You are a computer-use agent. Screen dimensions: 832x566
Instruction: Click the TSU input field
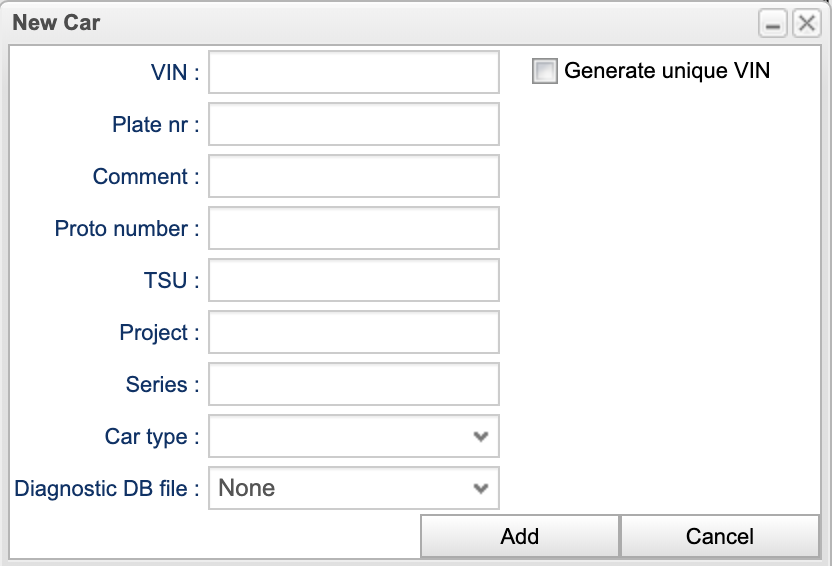pos(354,280)
